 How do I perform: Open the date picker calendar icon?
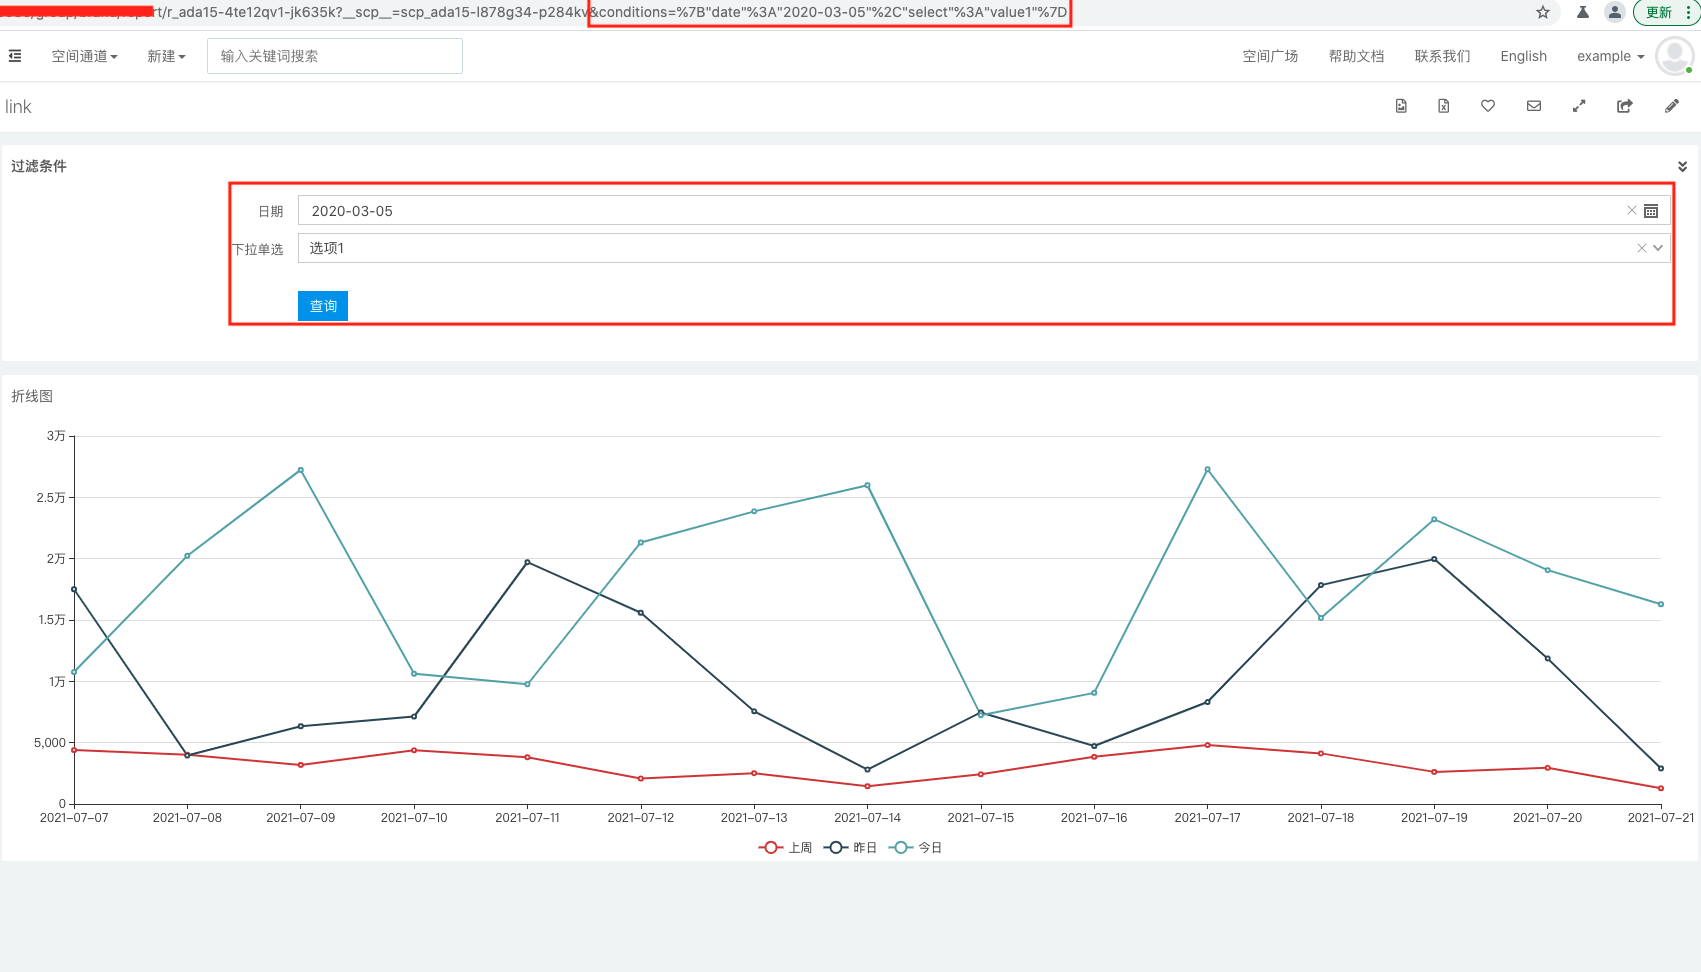(x=1651, y=211)
